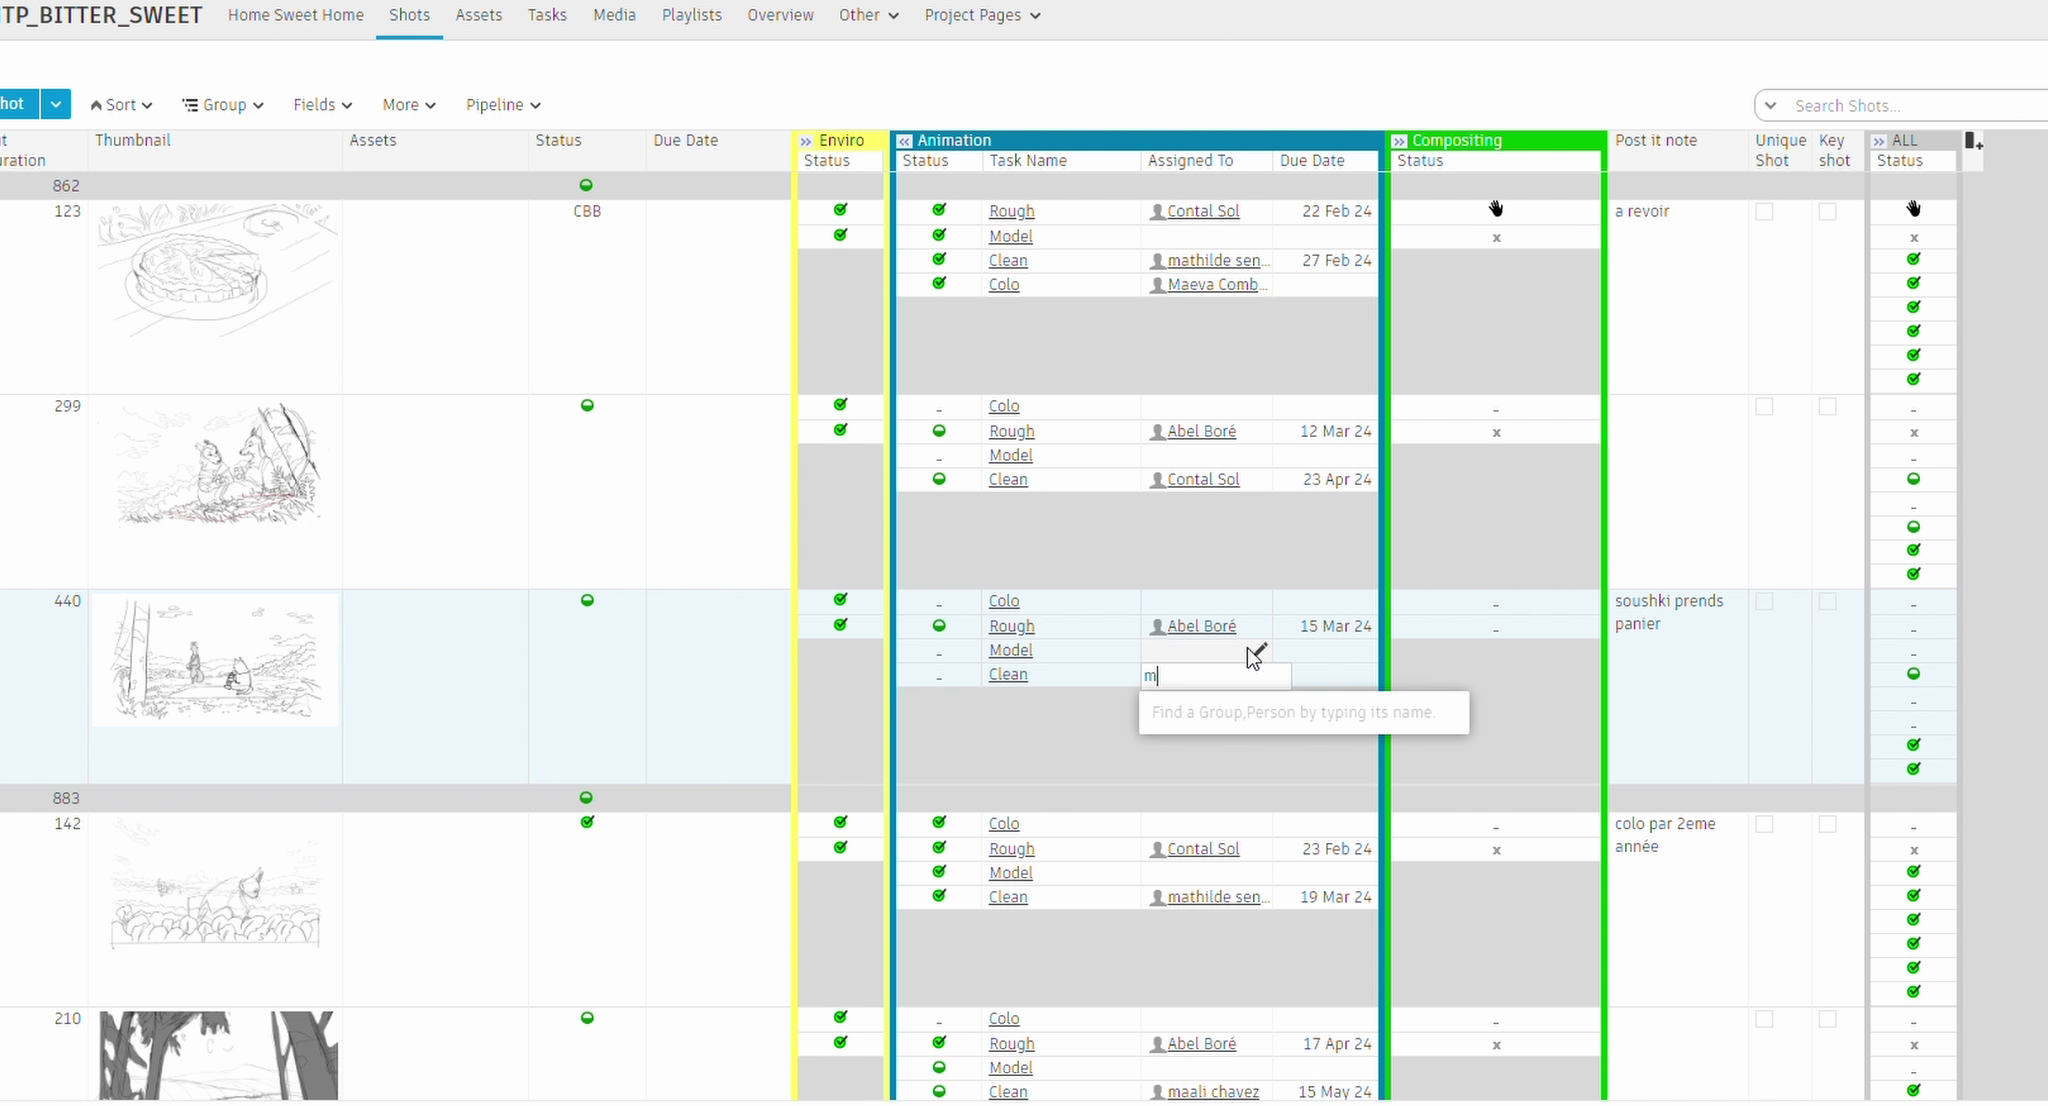Expand the Project Pages menu
2048x1106 pixels.
click(x=982, y=15)
